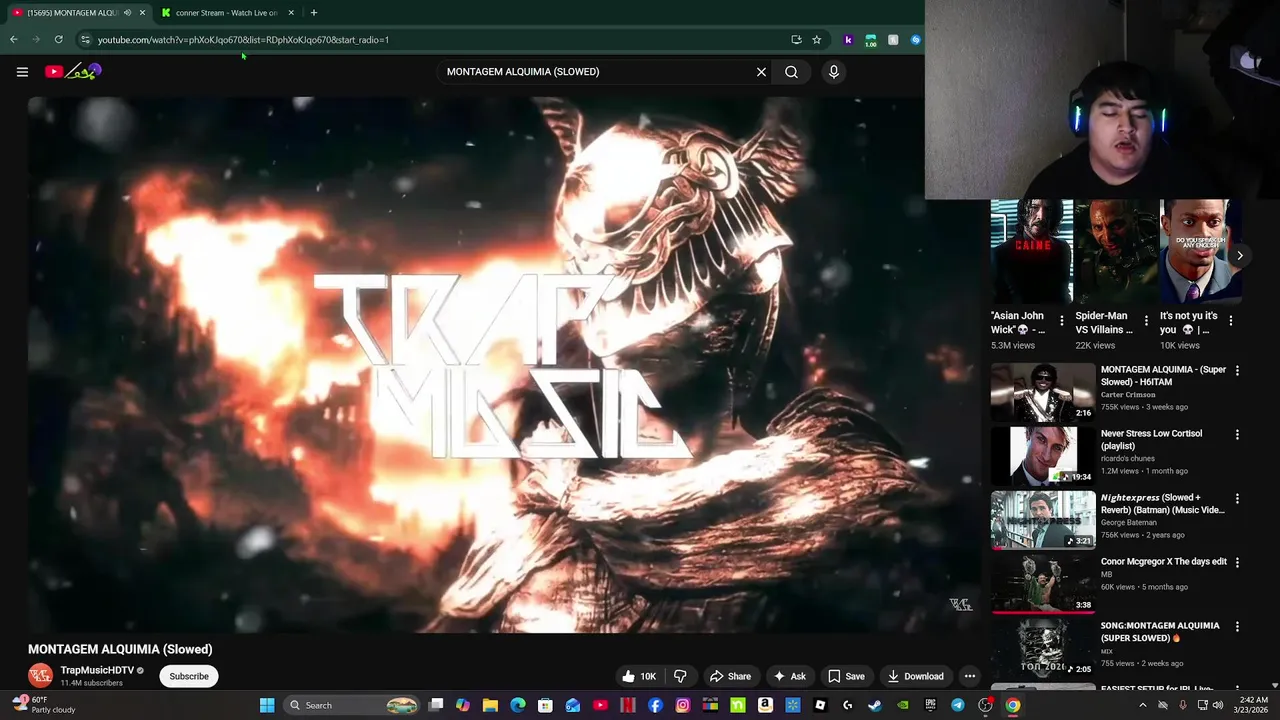Open the Ask AI button

click(789, 676)
